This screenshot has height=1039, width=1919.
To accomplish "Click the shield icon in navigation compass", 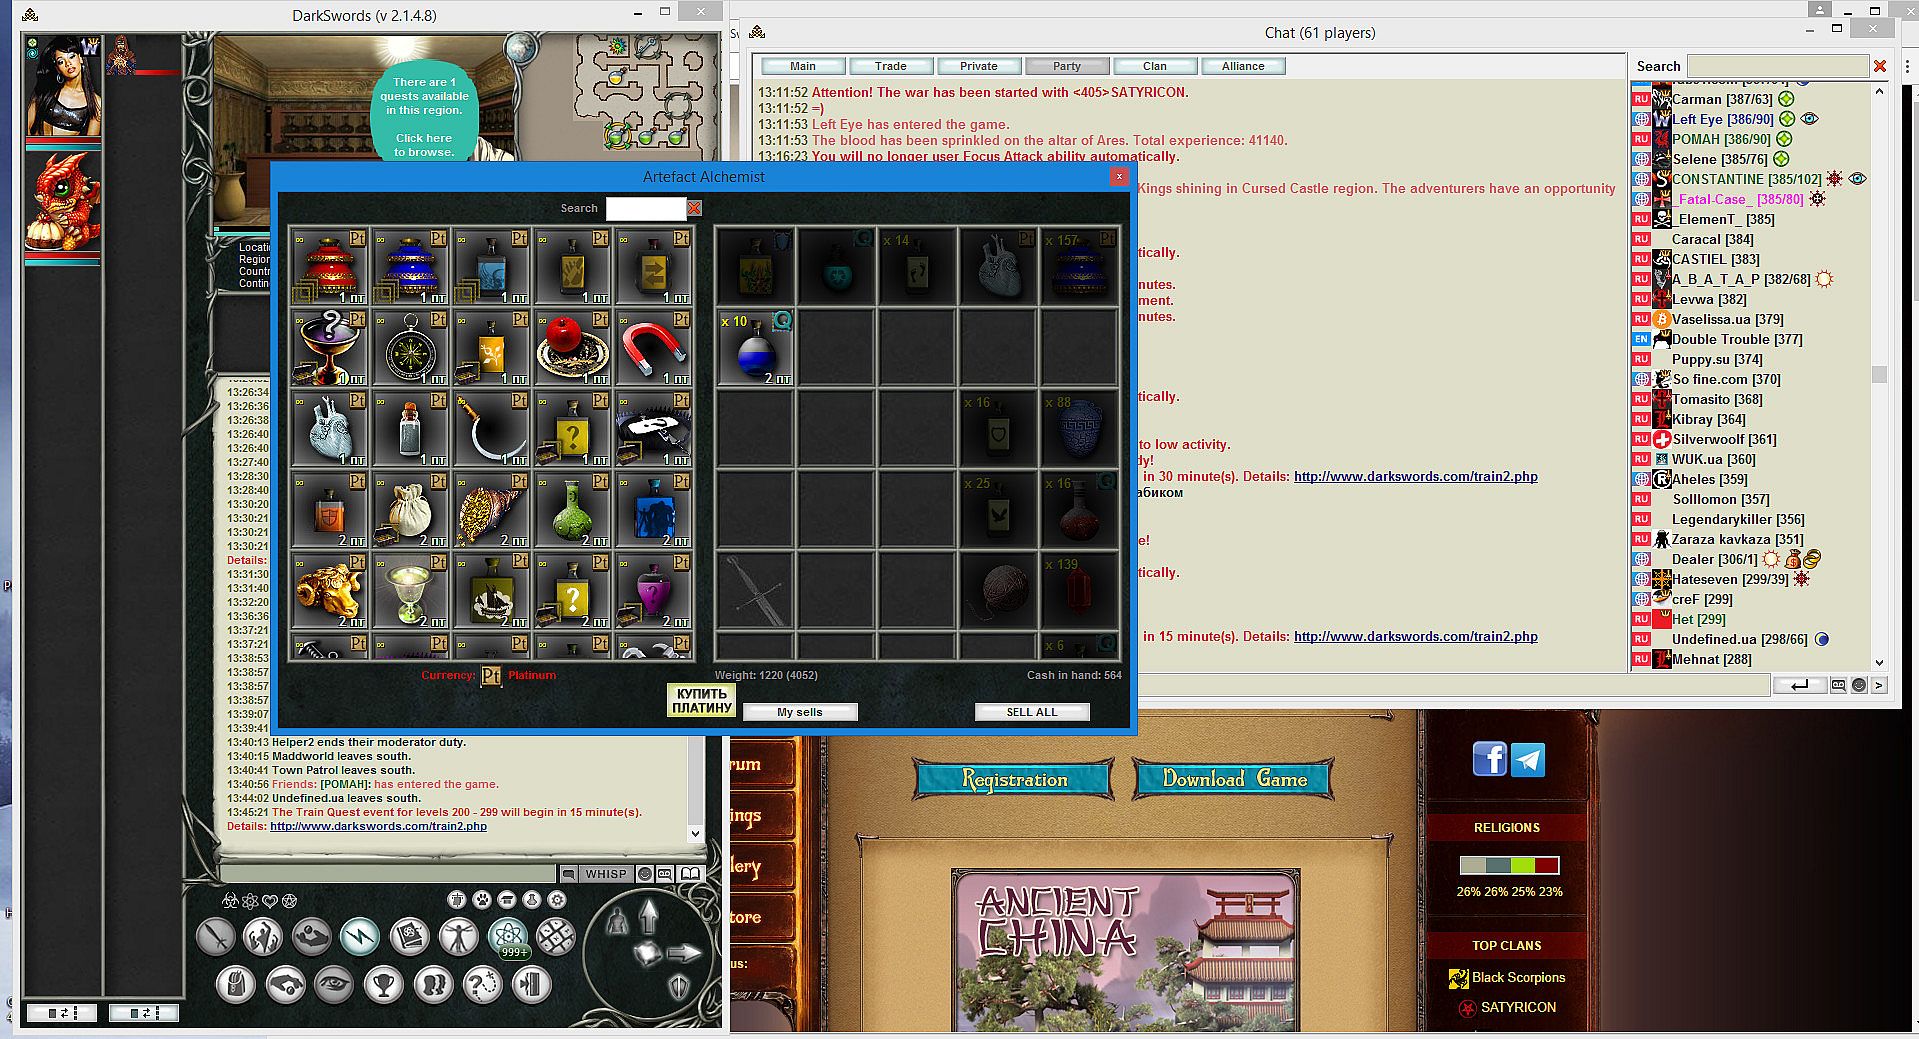I will click(x=679, y=988).
